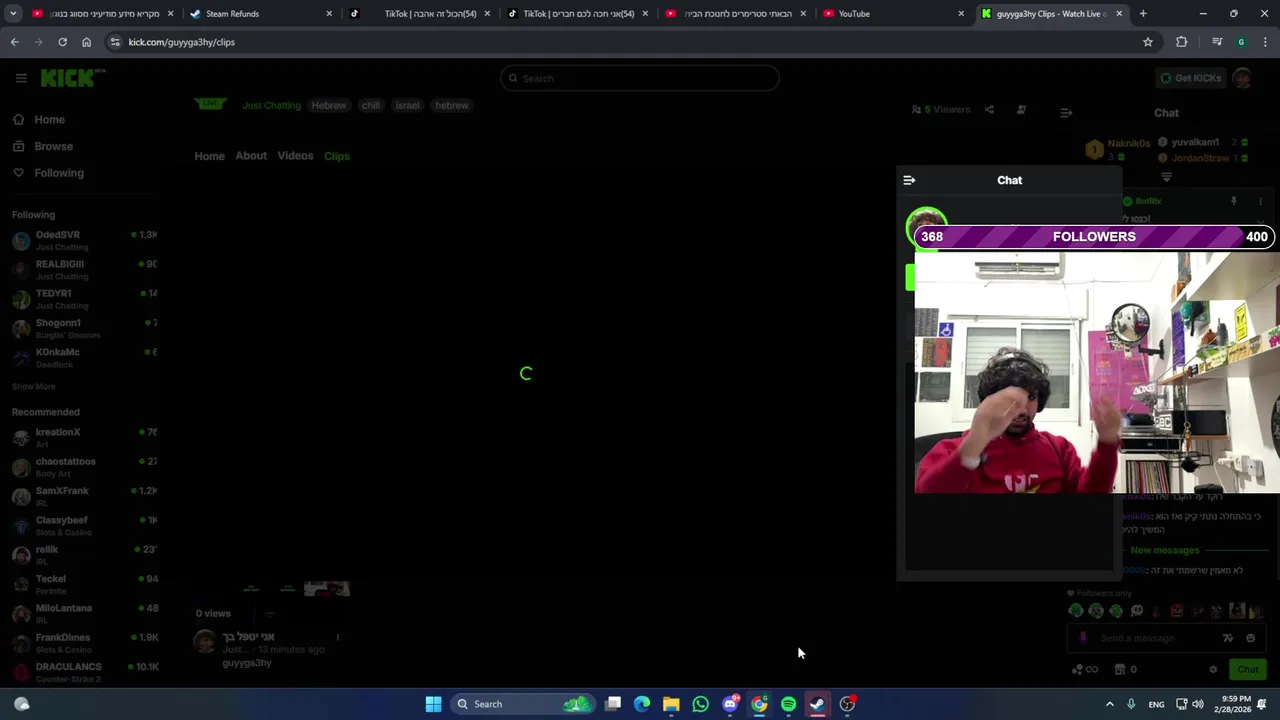1280x720 pixels.
Task: Click the followers goal progress bar
Action: coord(1094,237)
